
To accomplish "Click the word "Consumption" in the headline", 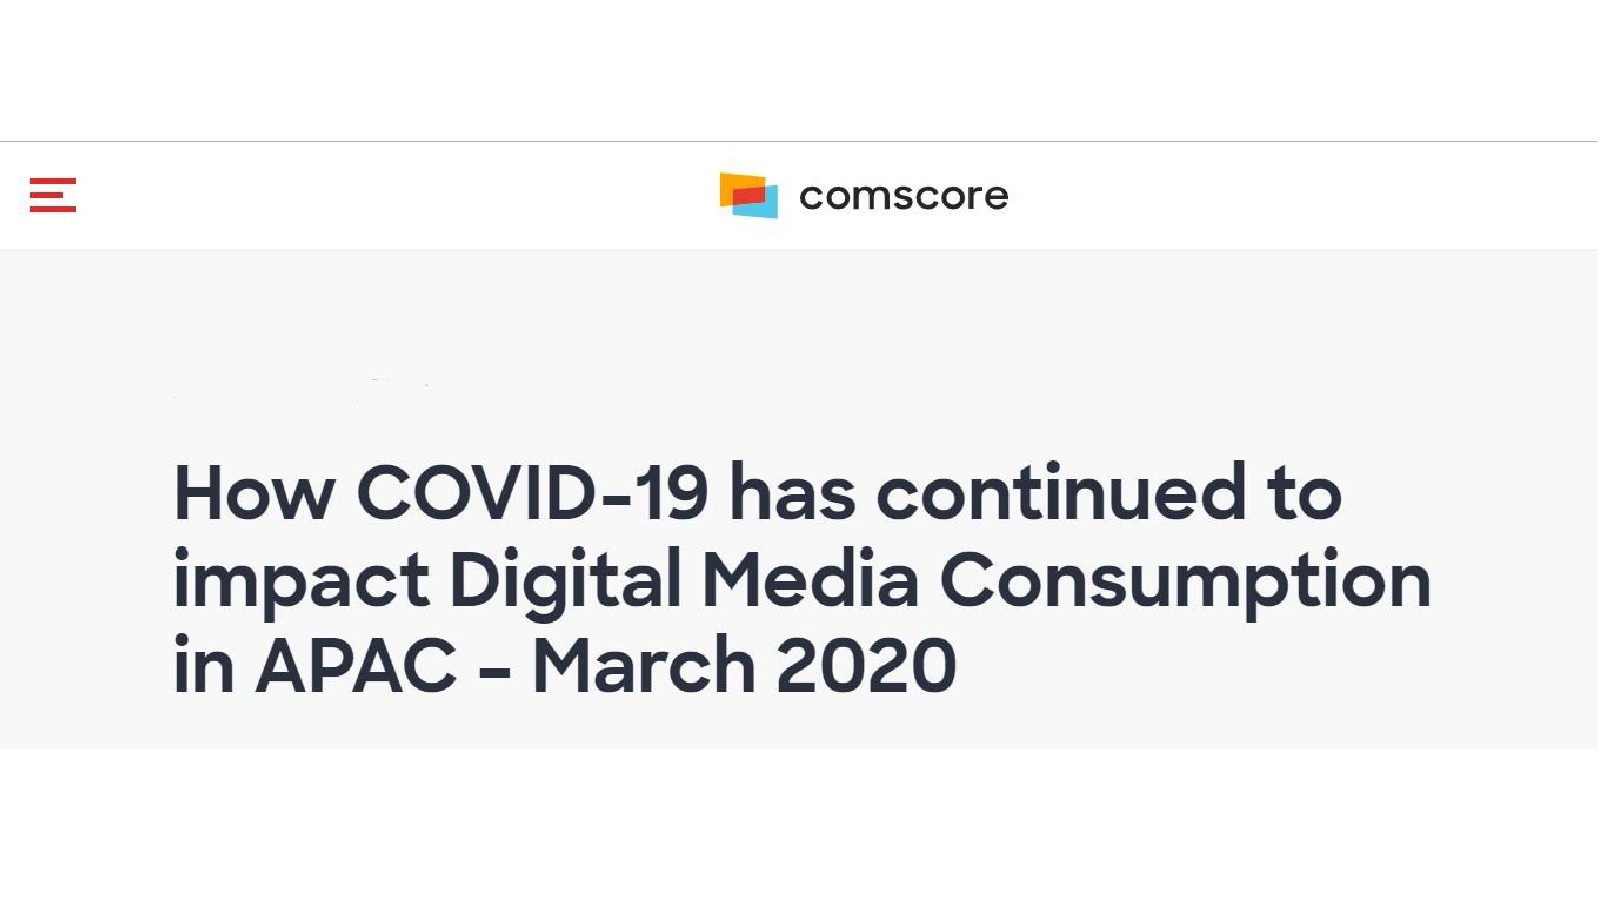I will (1186, 581).
